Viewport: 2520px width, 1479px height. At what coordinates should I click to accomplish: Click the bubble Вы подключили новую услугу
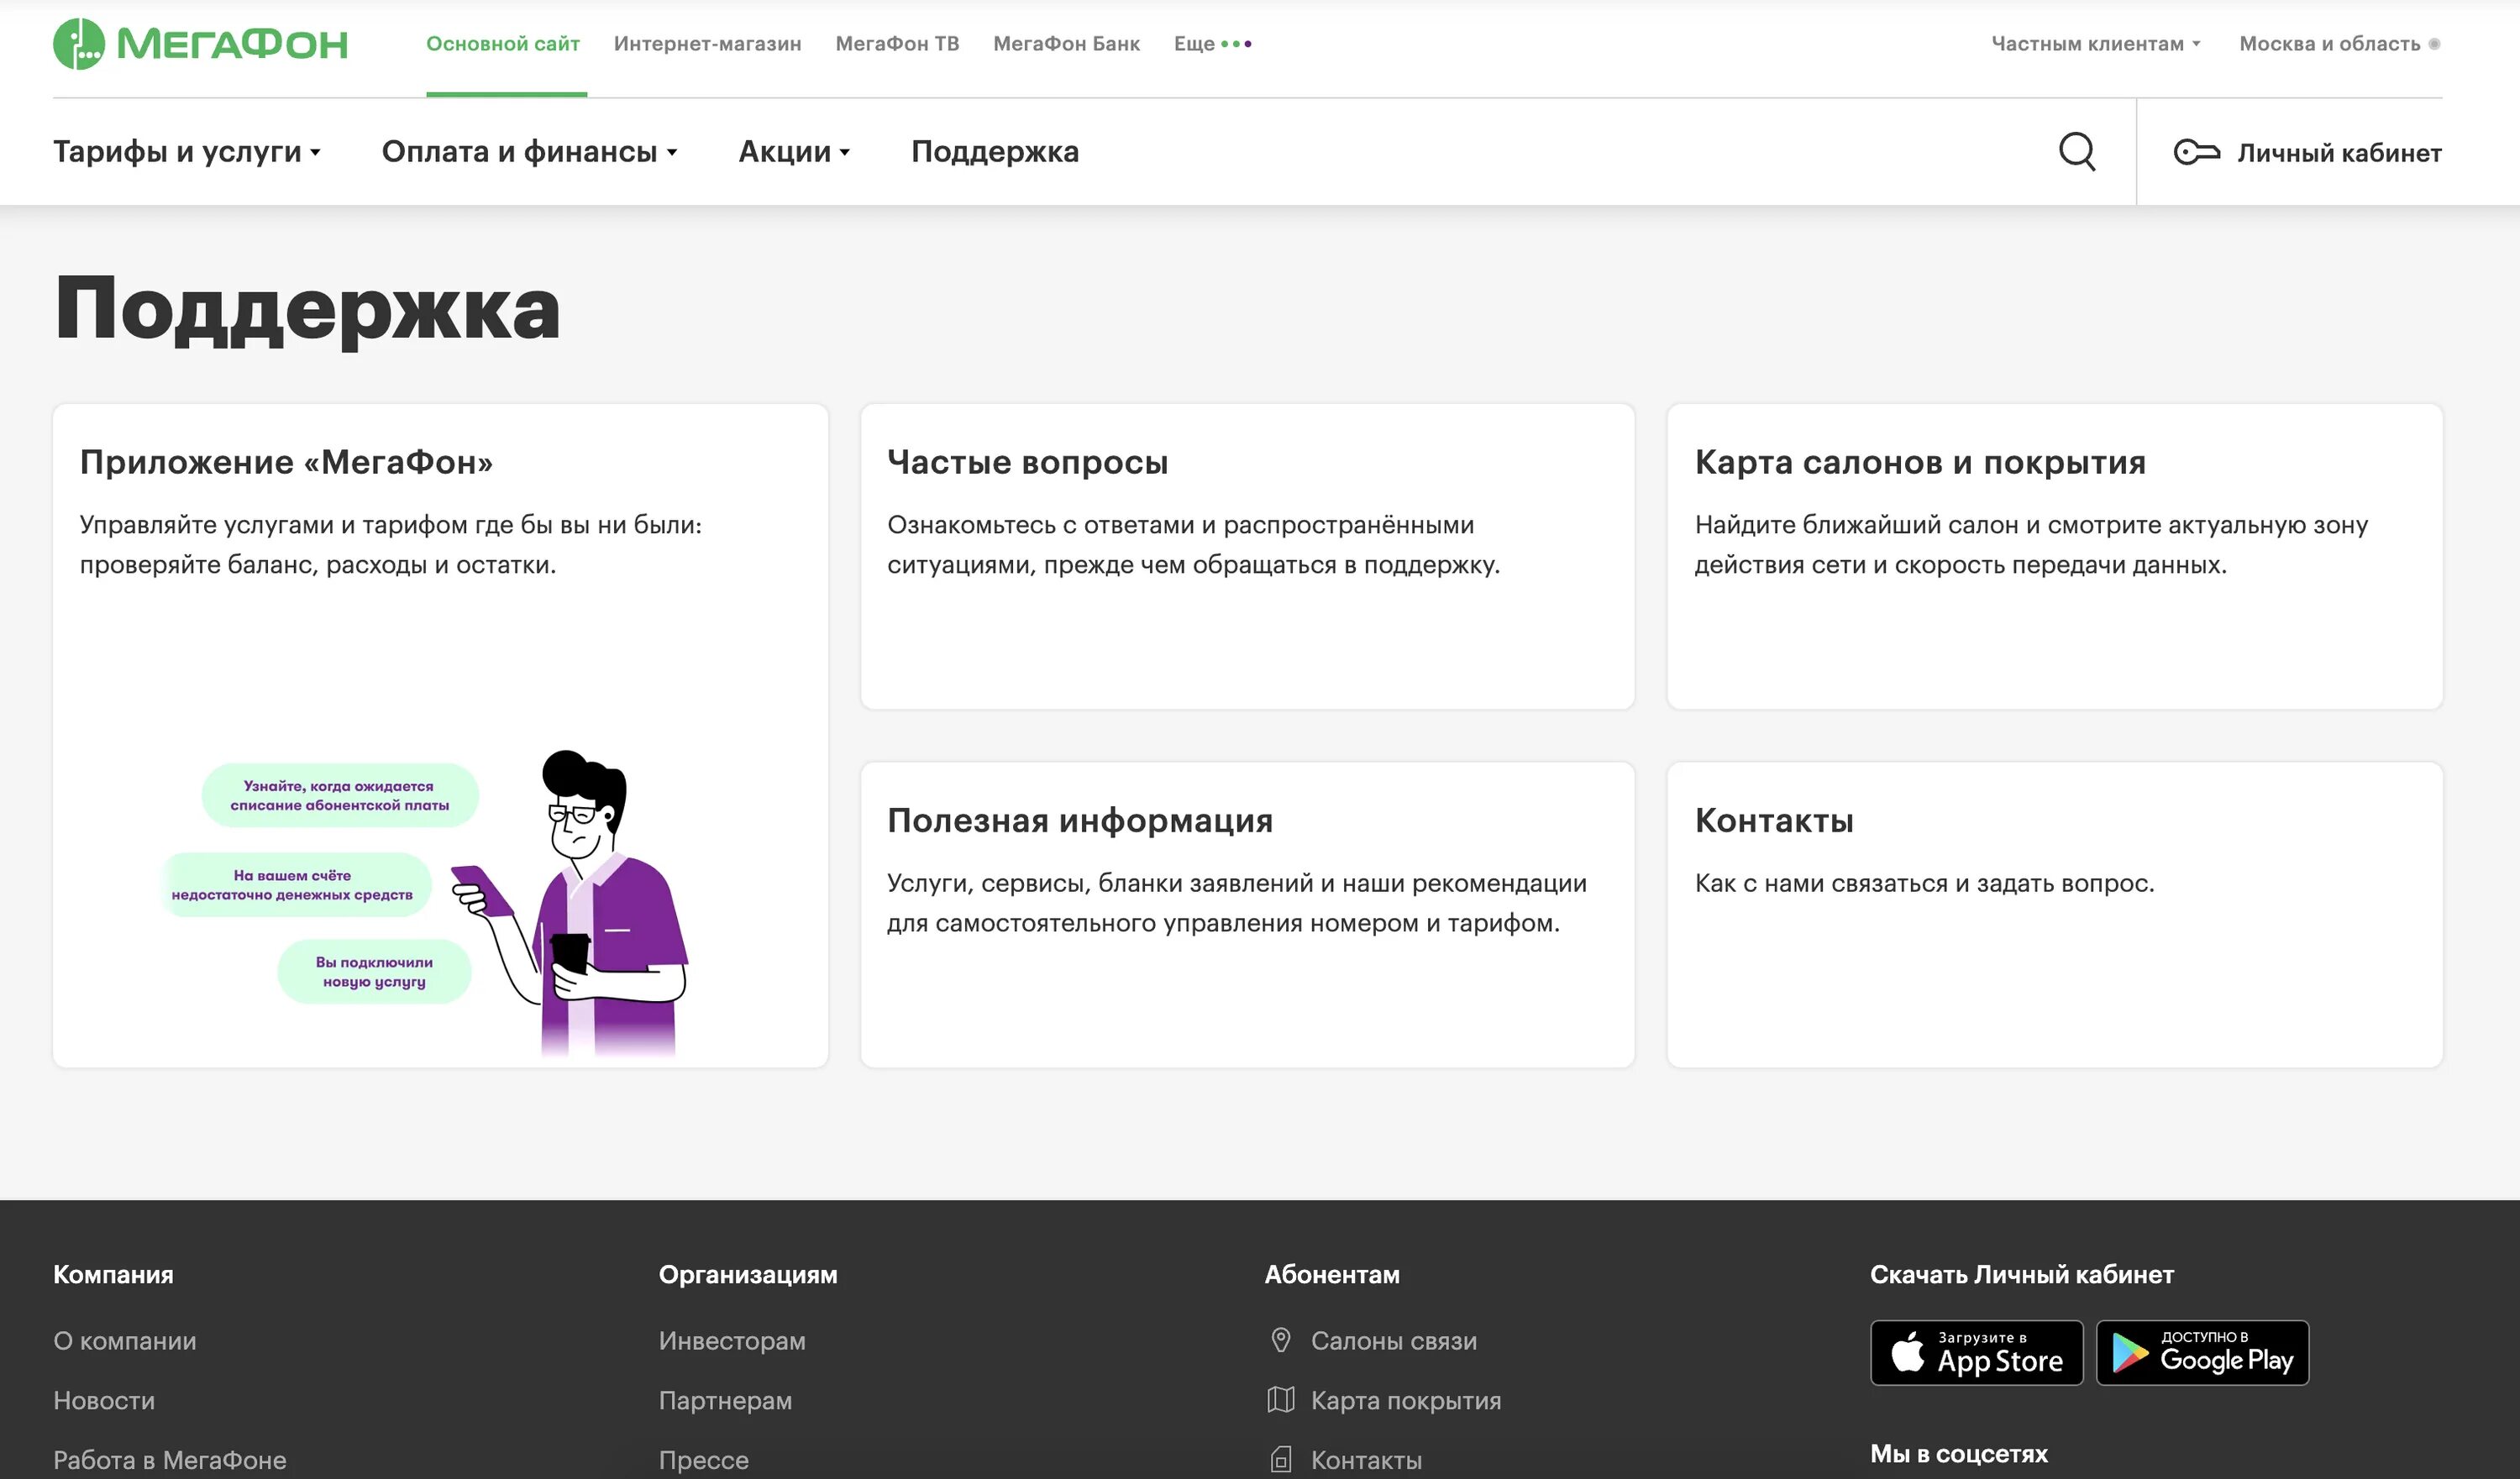(374, 971)
